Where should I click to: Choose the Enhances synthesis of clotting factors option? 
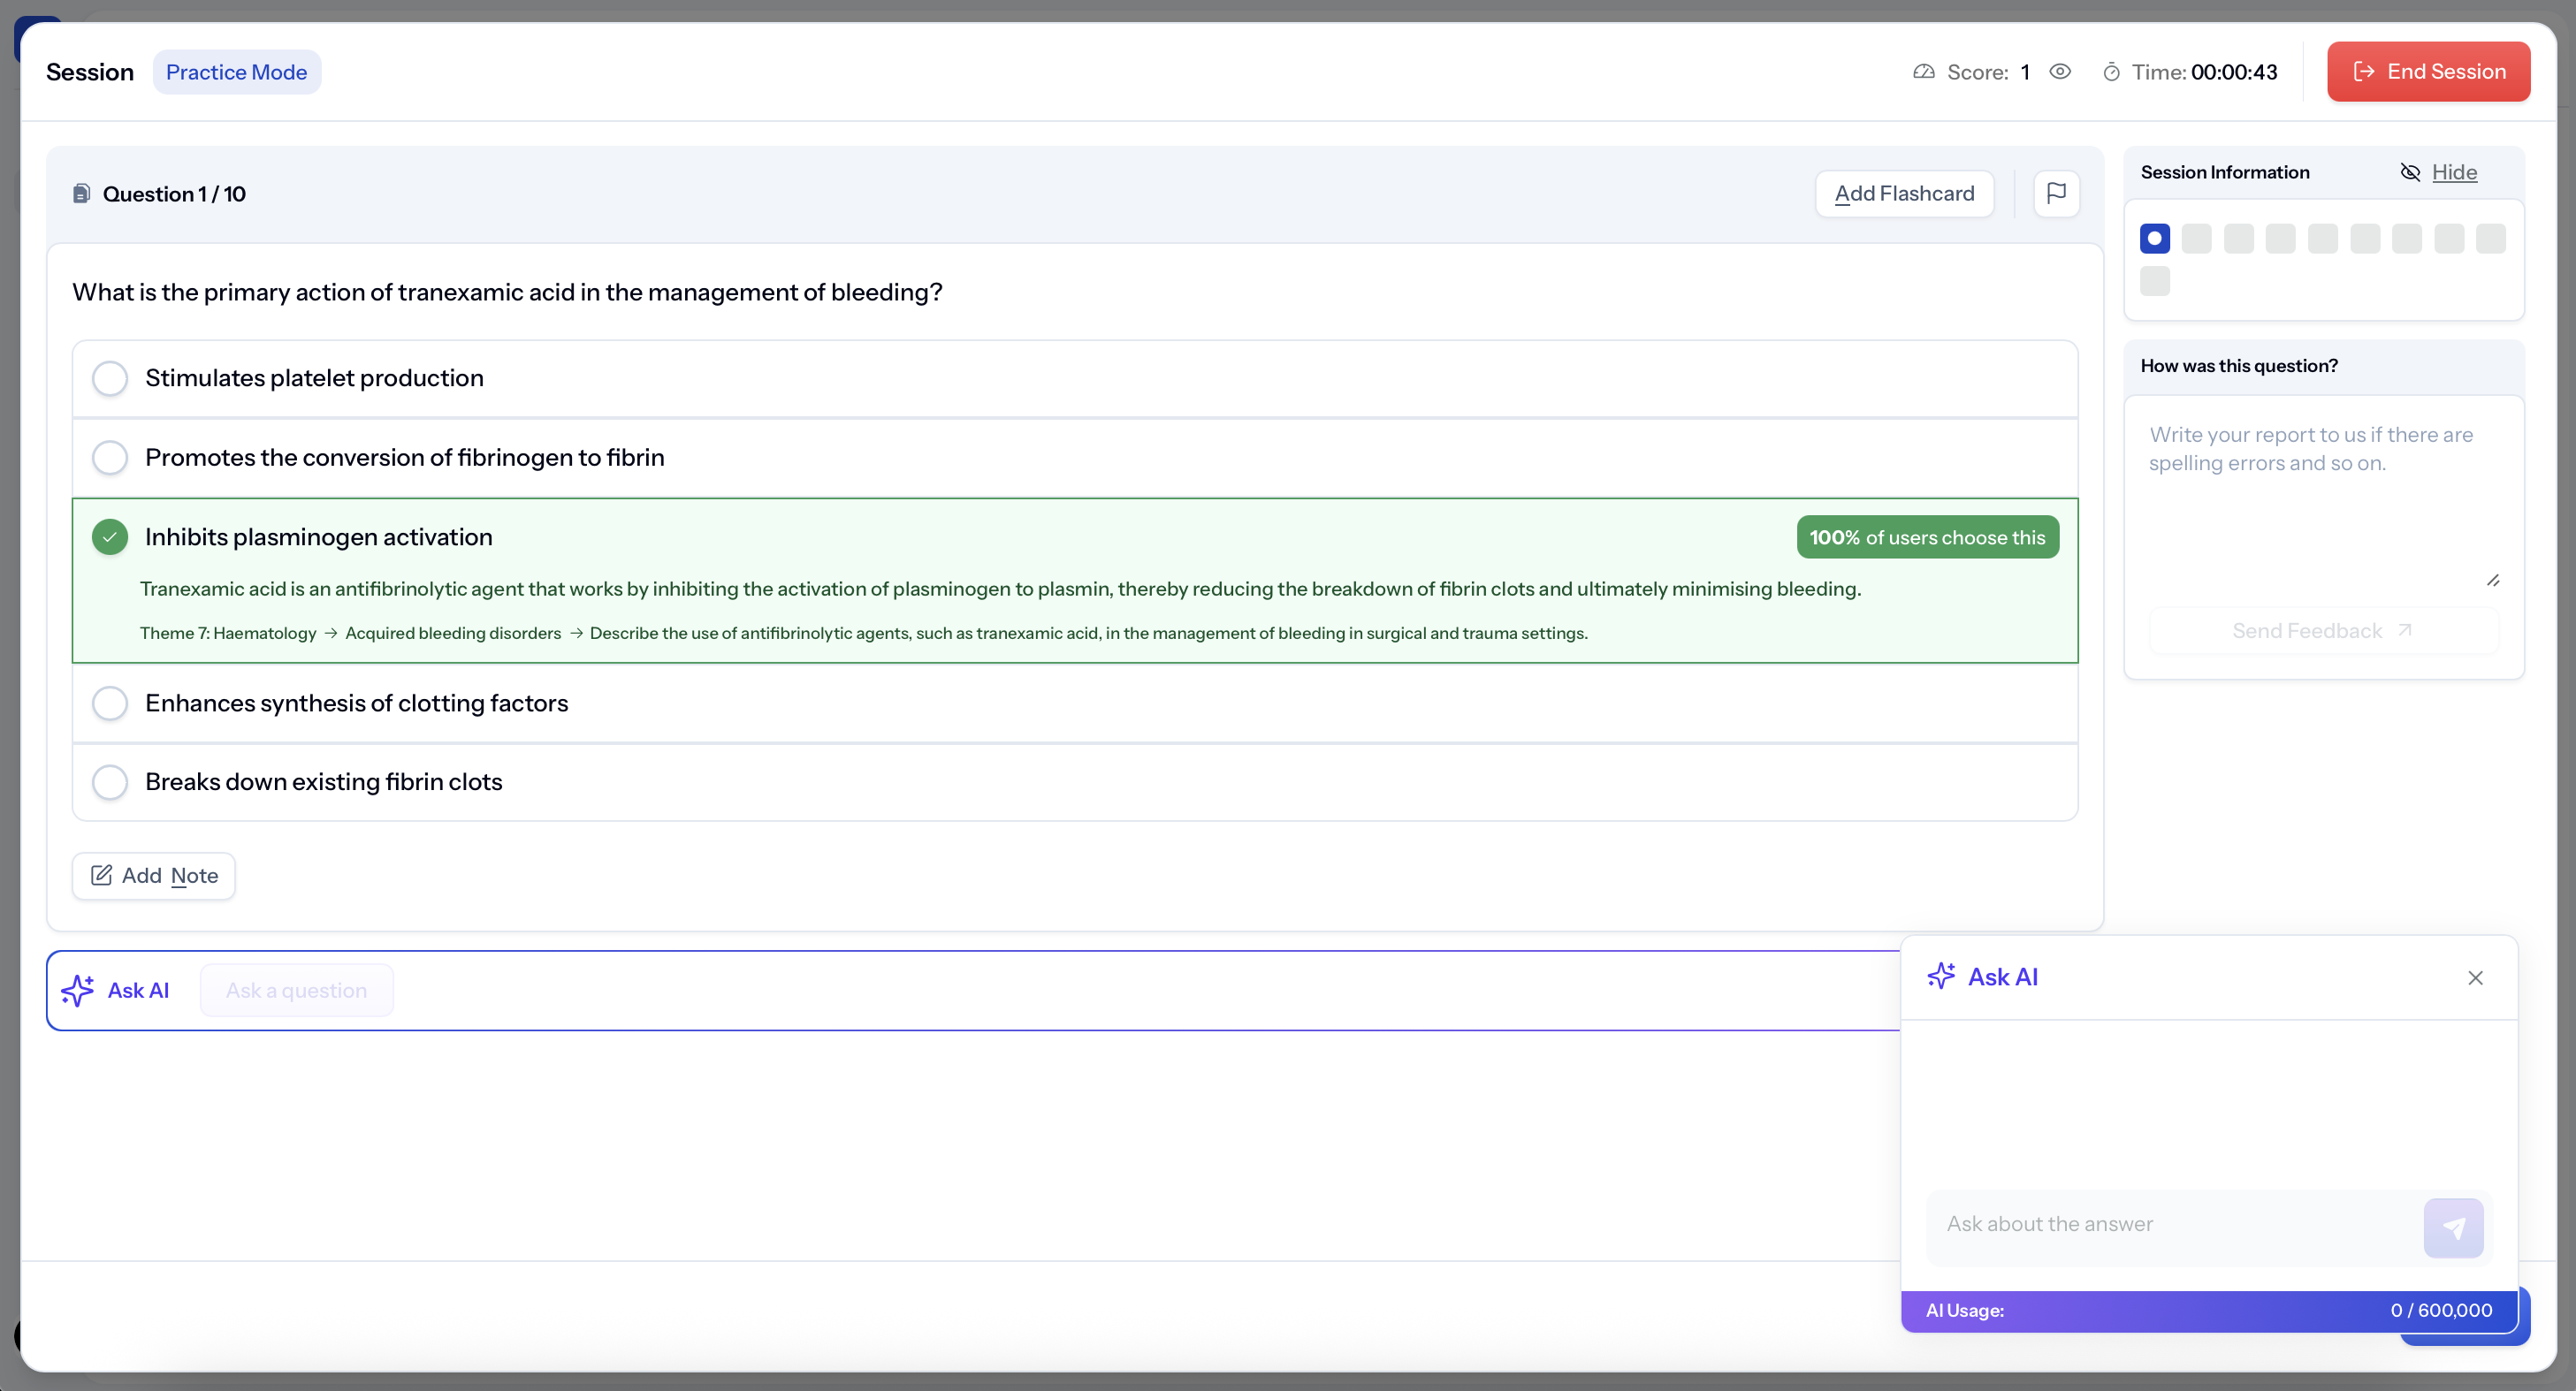click(110, 703)
